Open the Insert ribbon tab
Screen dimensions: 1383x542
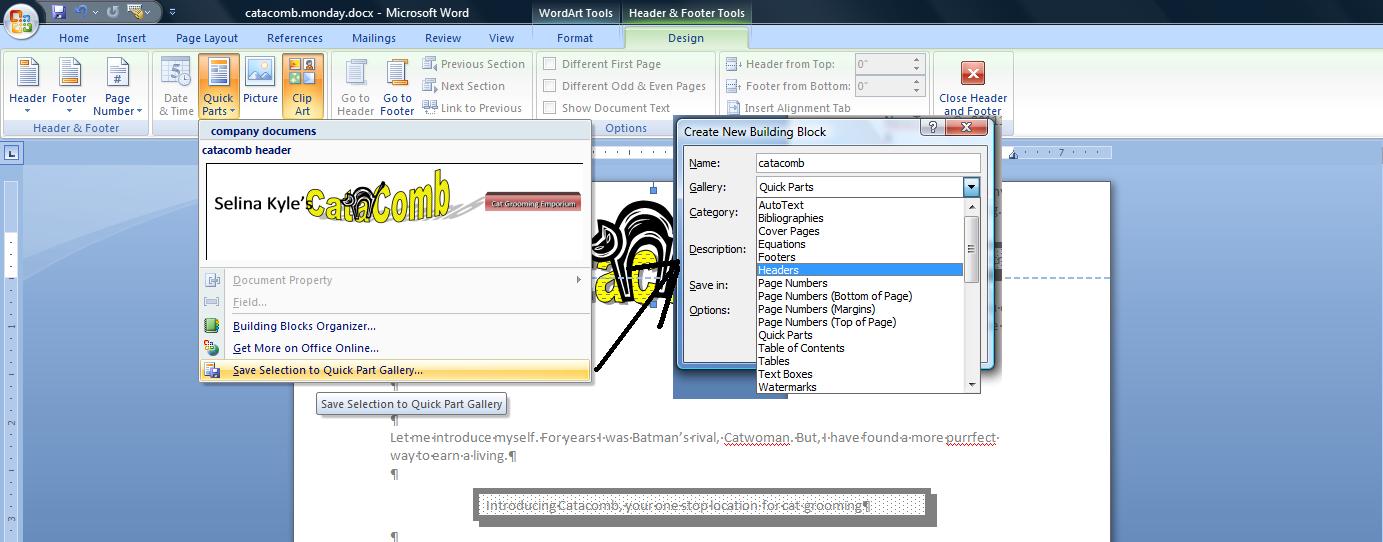[131, 38]
